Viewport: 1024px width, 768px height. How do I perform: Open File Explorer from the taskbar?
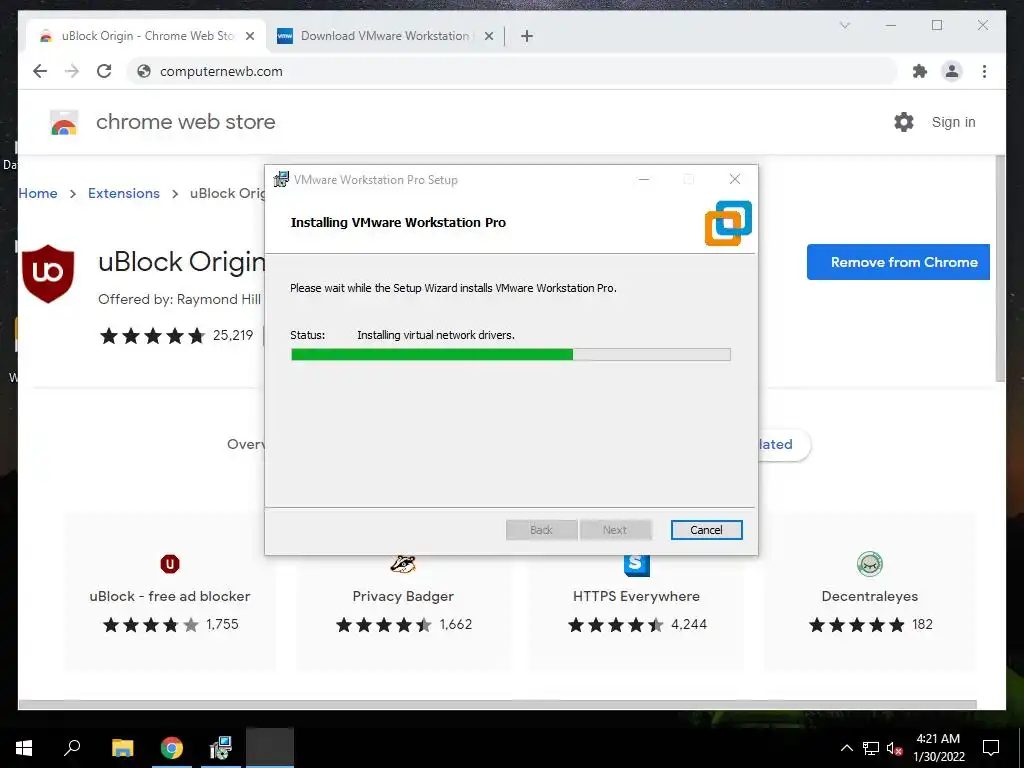(122, 748)
